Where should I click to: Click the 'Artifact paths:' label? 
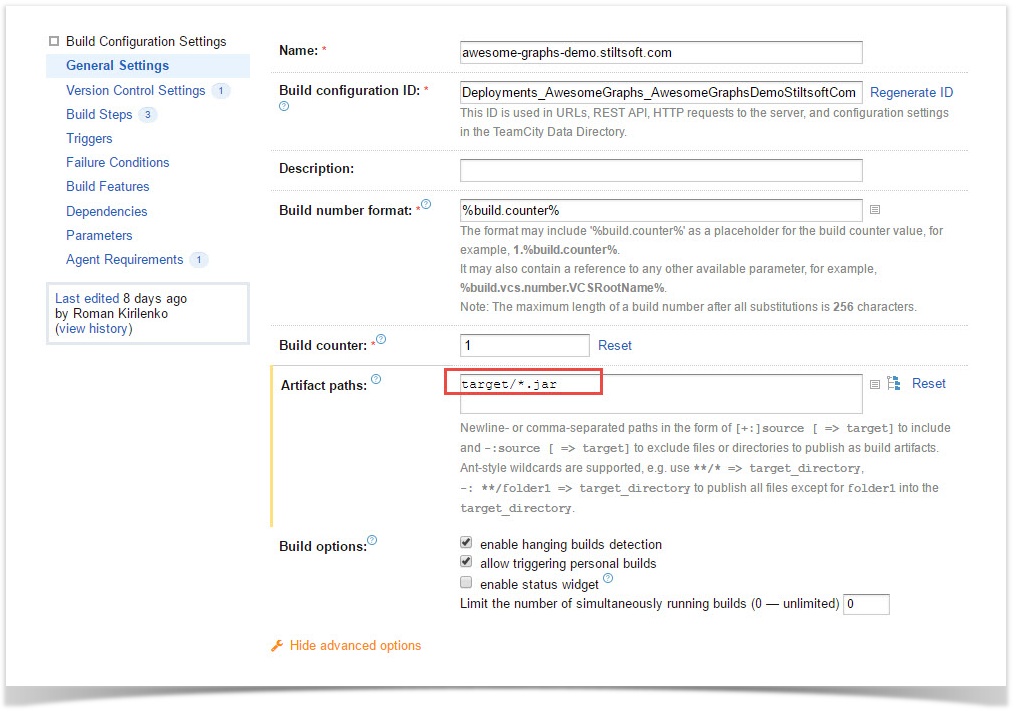(323, 386)
